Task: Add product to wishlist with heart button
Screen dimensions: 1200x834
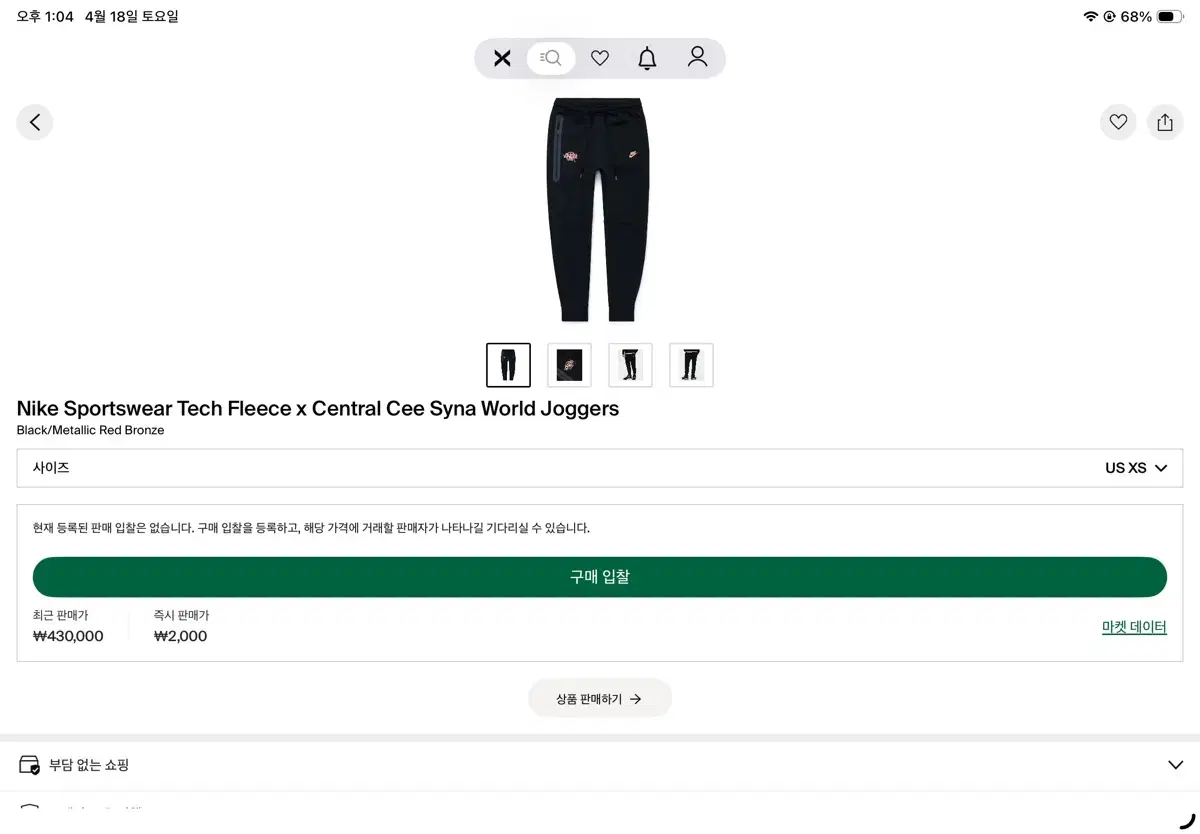Action: pos(1118,122)
